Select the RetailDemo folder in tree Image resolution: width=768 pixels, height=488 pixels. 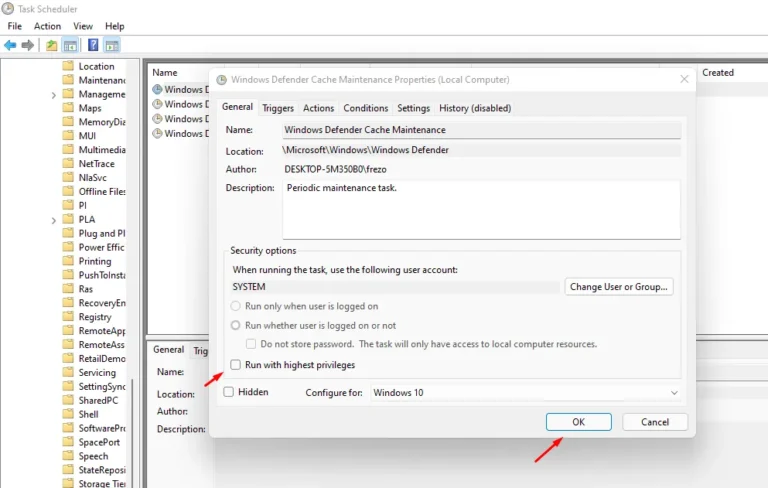(x=101, y=358)
